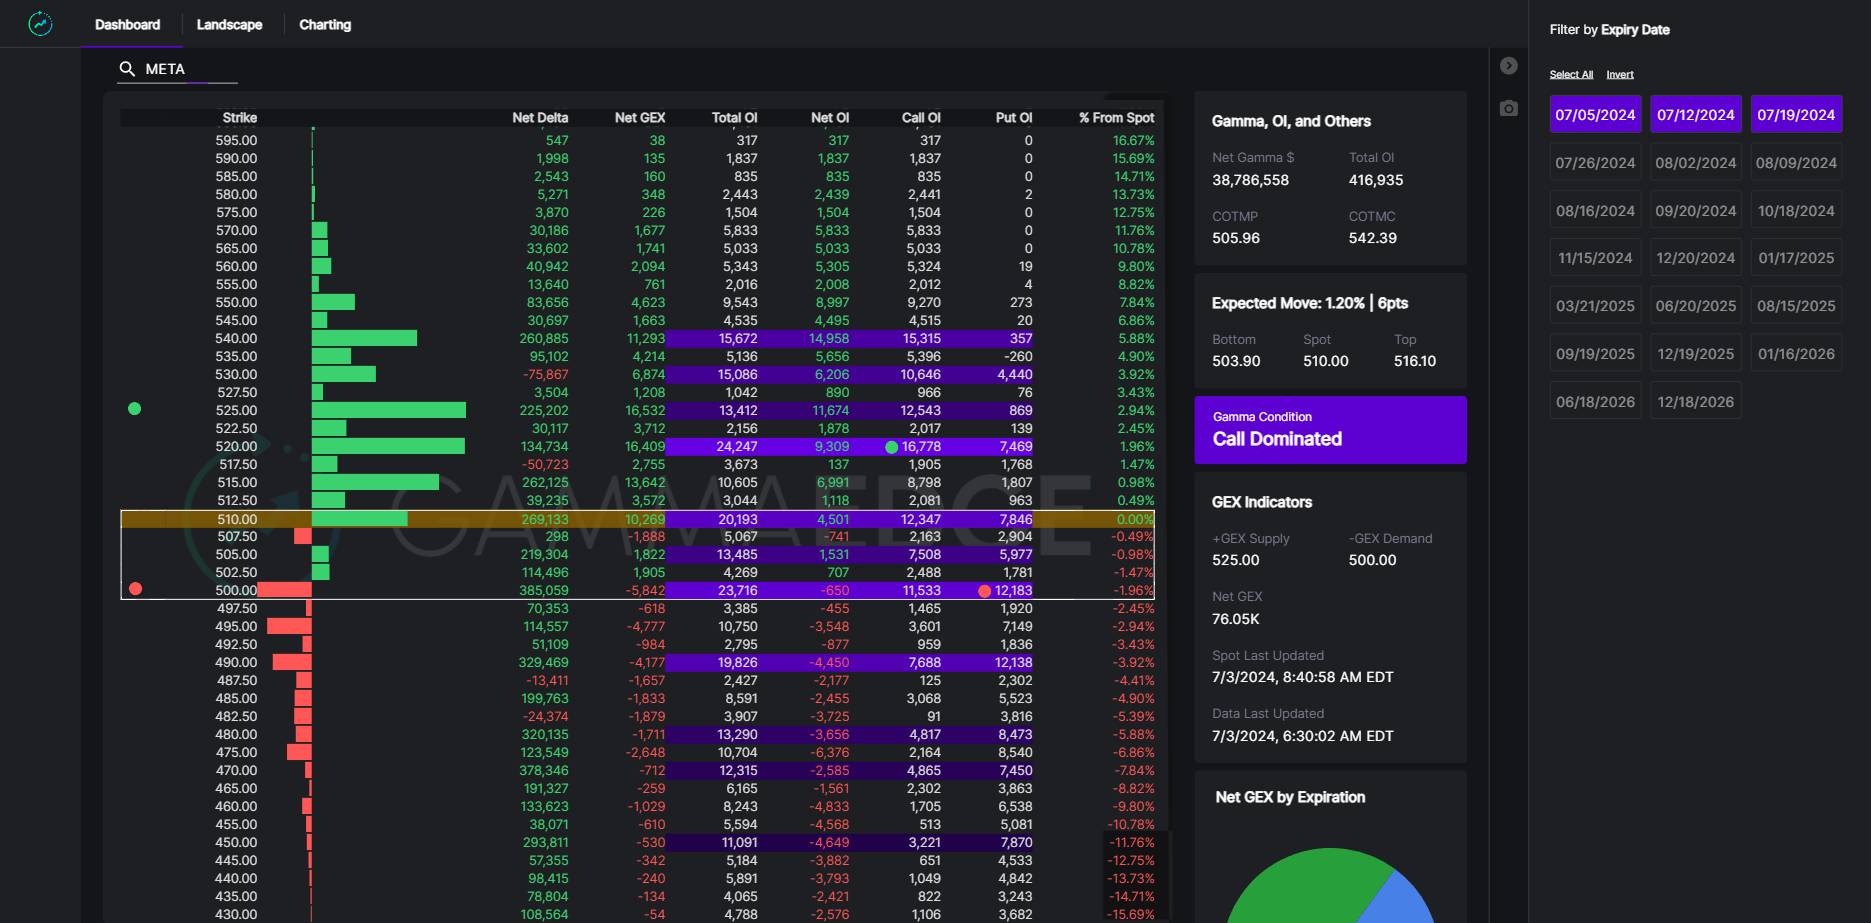Click the red GEX bar for strike 490.00
Viewport: 1871px width, 923px height.
[x=292, y=662]
